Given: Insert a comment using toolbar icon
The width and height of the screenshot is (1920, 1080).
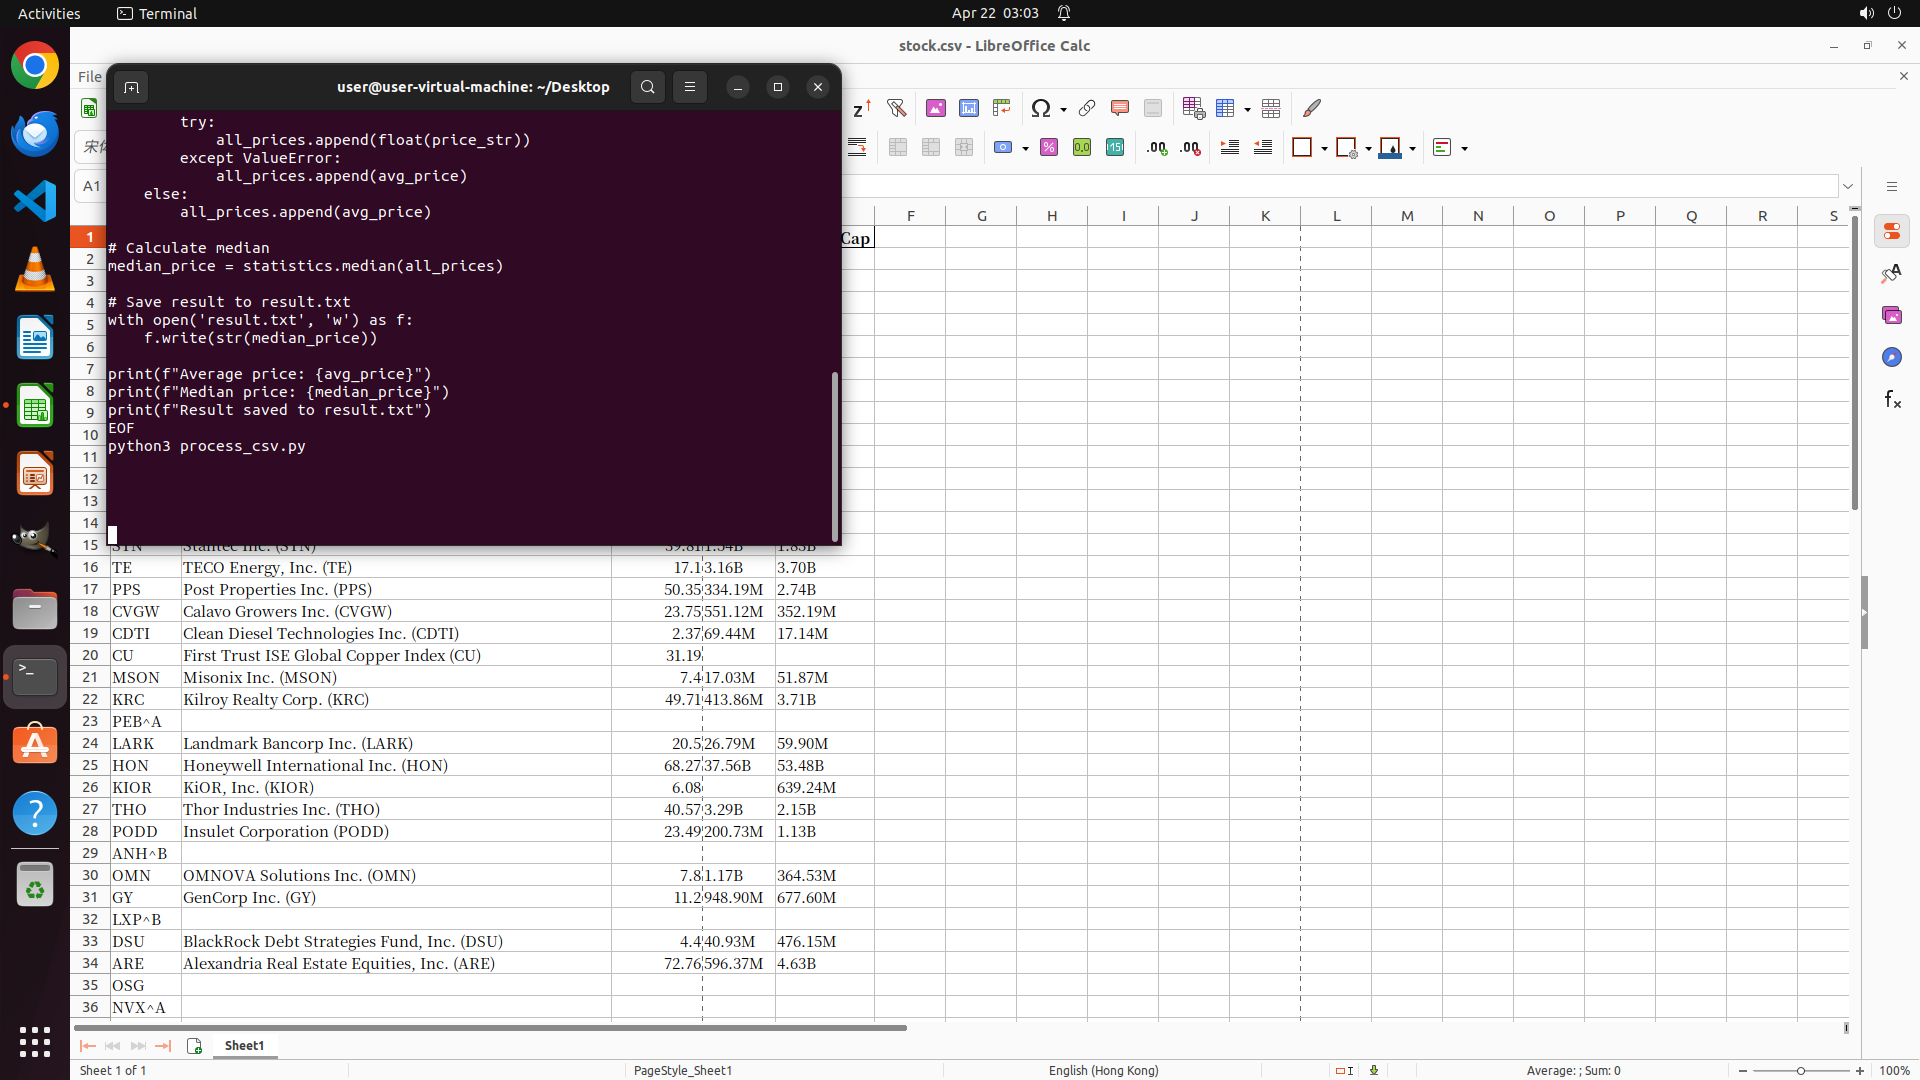Looking at the screenshot, I should (1120, 108).
